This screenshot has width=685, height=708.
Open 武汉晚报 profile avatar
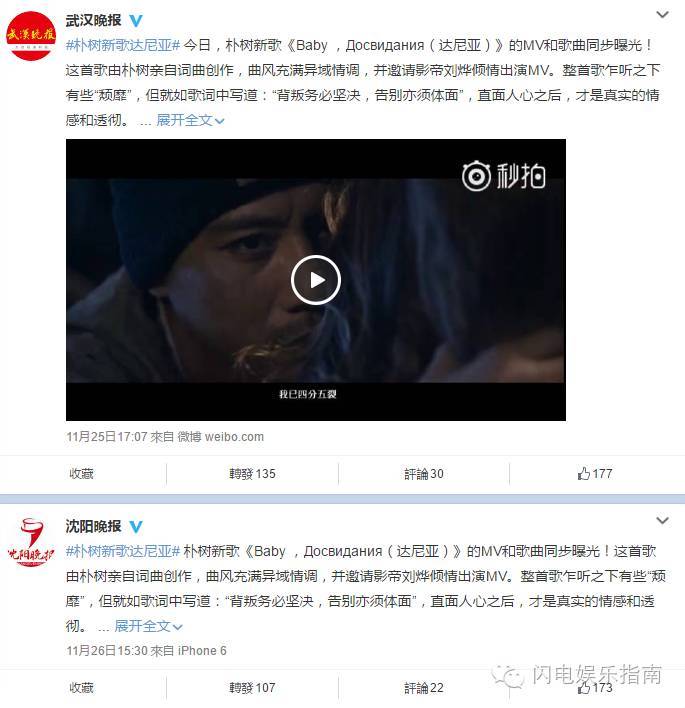click(31, 36)
